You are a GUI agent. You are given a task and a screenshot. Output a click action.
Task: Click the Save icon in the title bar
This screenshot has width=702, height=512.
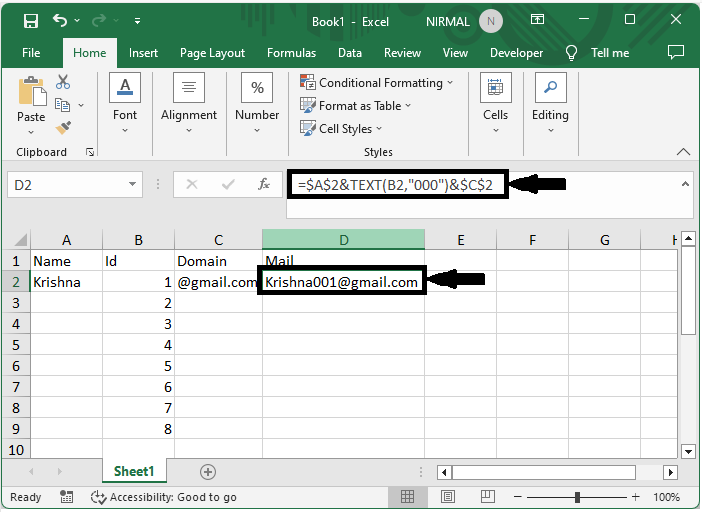pos(31,21)
